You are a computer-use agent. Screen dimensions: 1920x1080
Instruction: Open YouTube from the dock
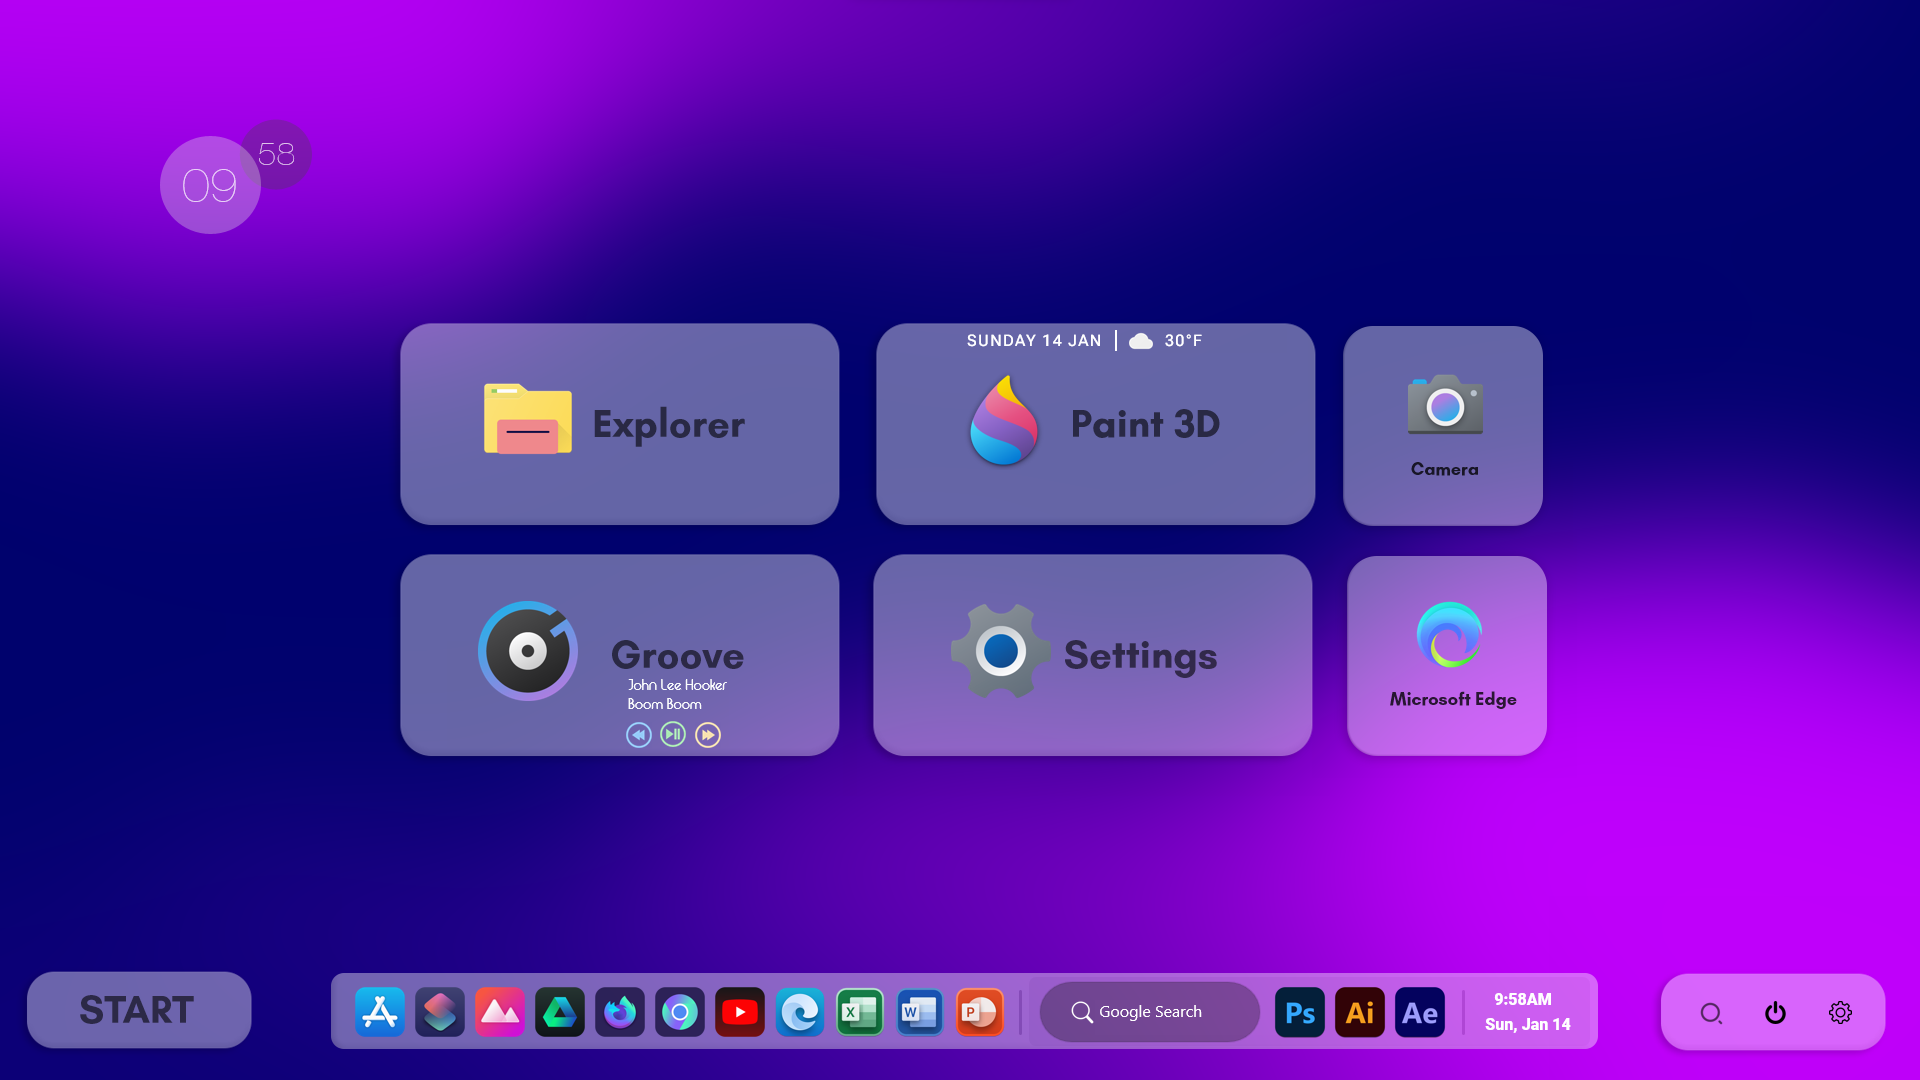[740, 1012]
